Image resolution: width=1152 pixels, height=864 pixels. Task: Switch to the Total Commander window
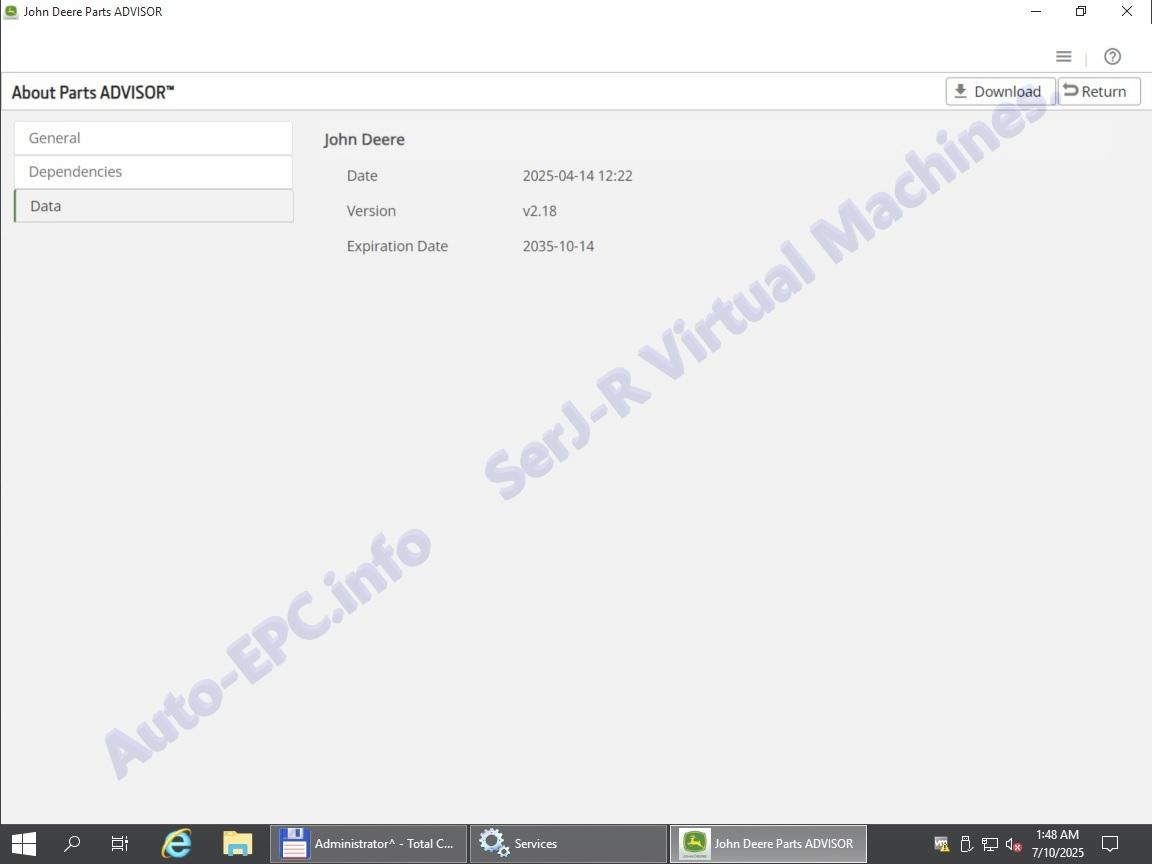[368, 844]
